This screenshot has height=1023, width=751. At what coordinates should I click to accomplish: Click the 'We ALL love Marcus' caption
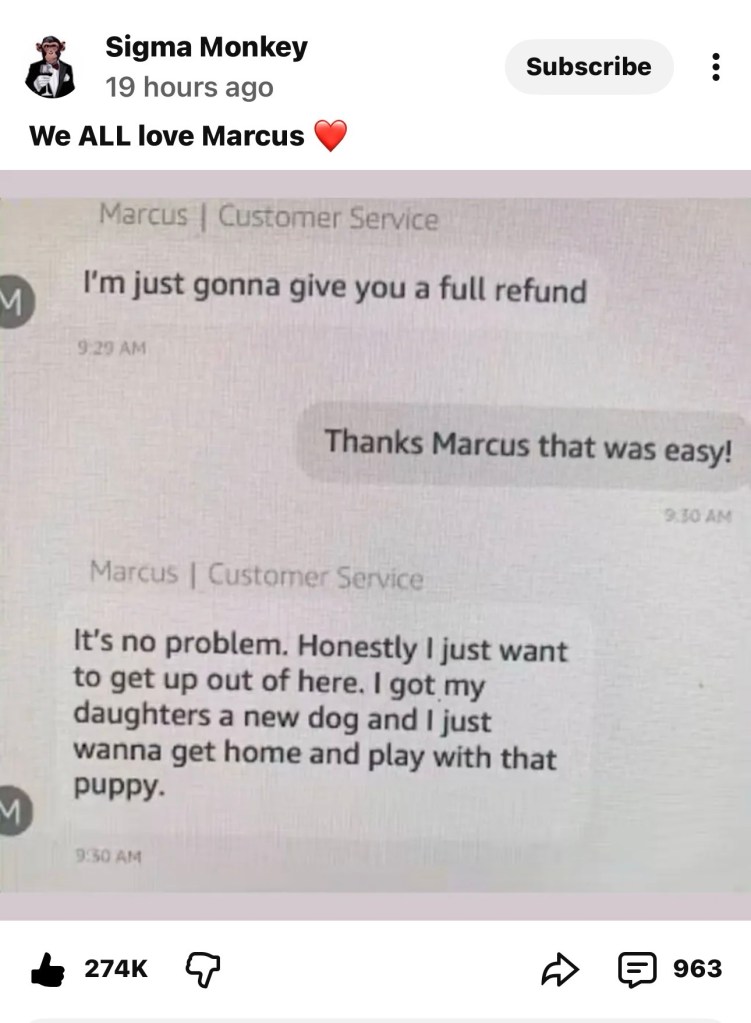[x=166, y=136]
